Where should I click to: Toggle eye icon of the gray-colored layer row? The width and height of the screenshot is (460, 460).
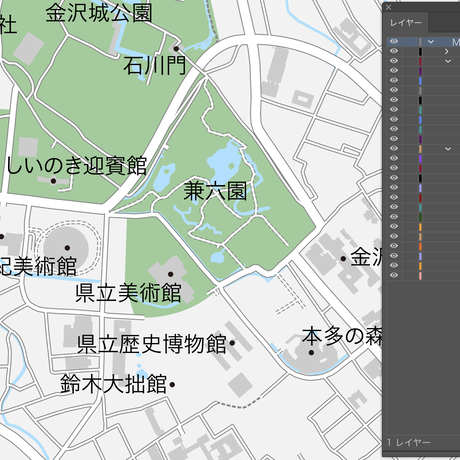pos(394,90)
